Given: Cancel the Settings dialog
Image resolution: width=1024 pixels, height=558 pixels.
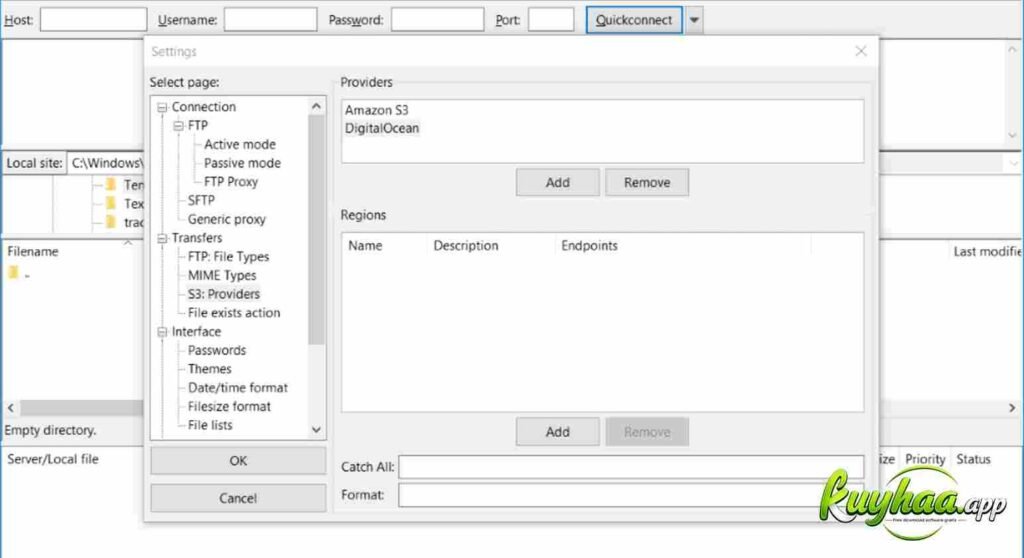Looking at the screenshot, I should point(238,498).
